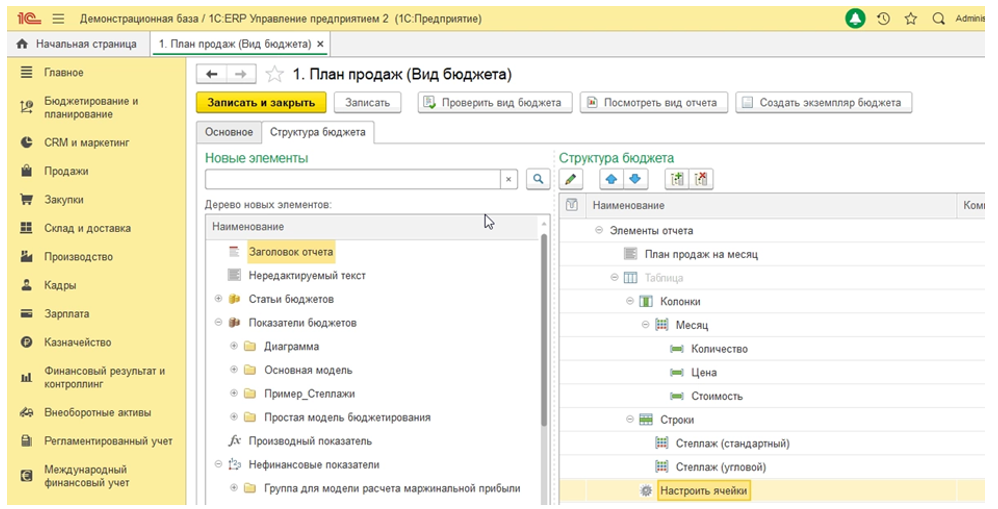Viewport: 998px width, 509px height.
Task: Expand the Основная модель folder
Action: tap(234, 370)
